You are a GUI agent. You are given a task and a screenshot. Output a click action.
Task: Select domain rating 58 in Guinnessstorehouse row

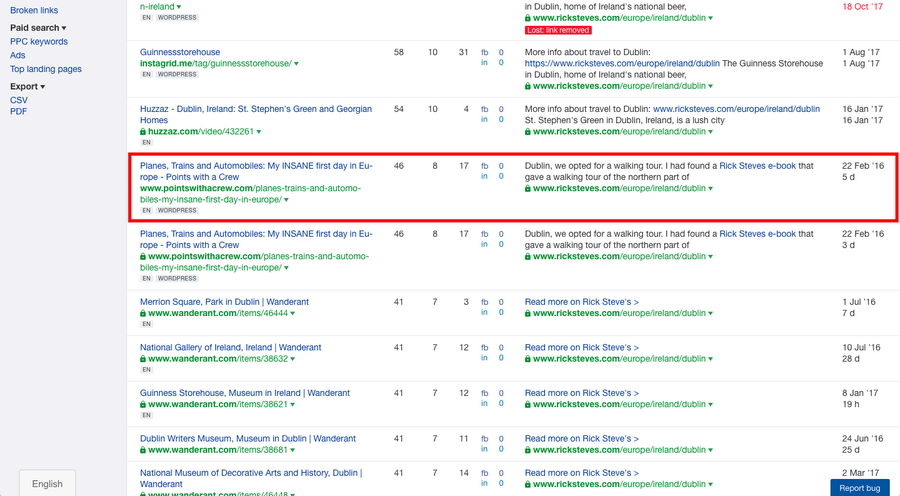tap(398, 52)
